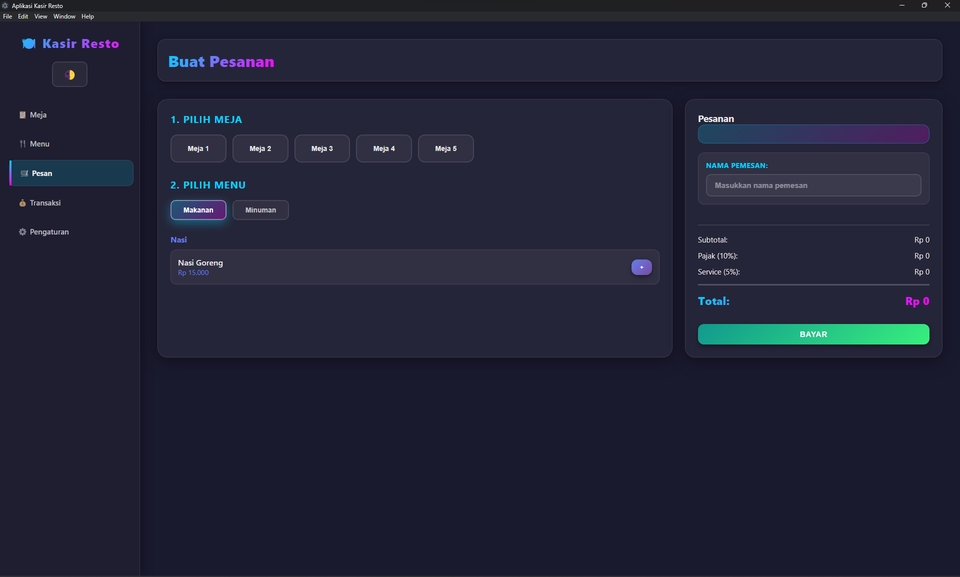This screenshot has height=577, width=960.
Task: Pick table Meja 4
Action: coord(384,148)
